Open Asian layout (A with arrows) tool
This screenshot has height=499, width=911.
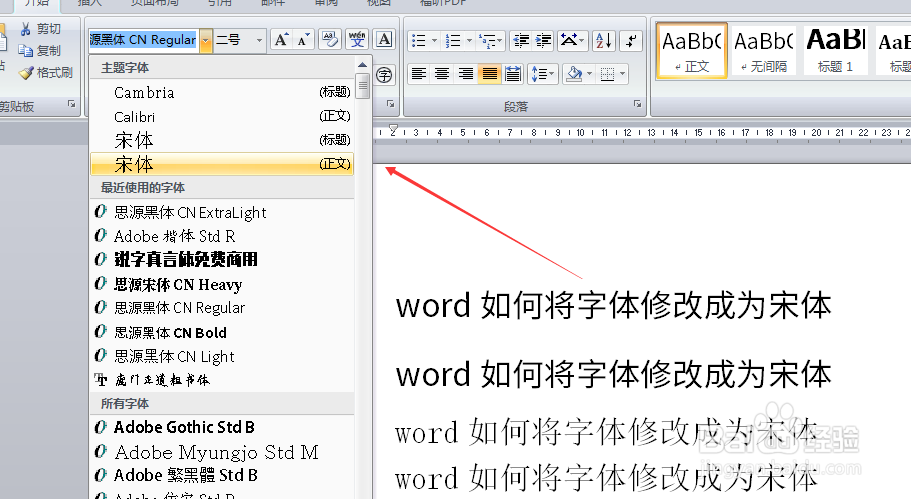click(x=572, y=41)
